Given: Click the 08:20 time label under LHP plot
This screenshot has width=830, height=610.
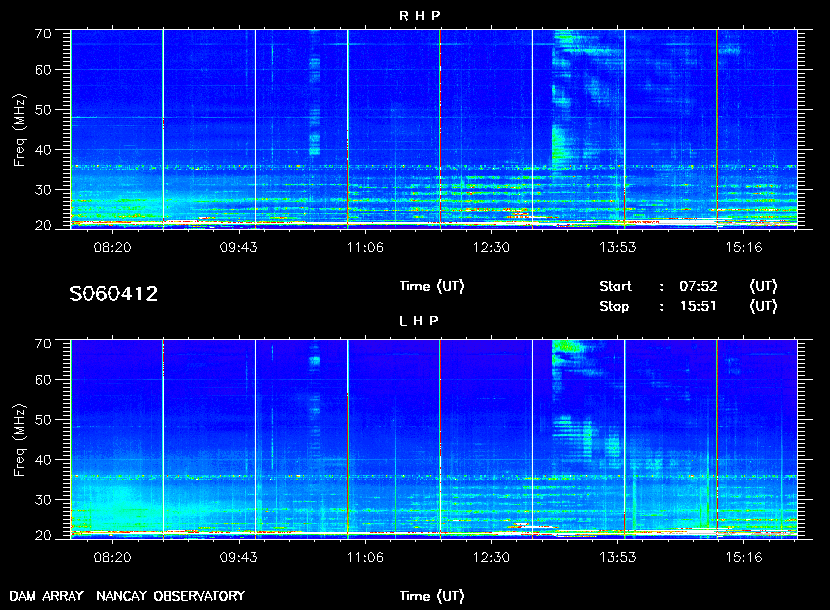Looking at the screenshot, I should pyautogui.click(x=112, y=557).
